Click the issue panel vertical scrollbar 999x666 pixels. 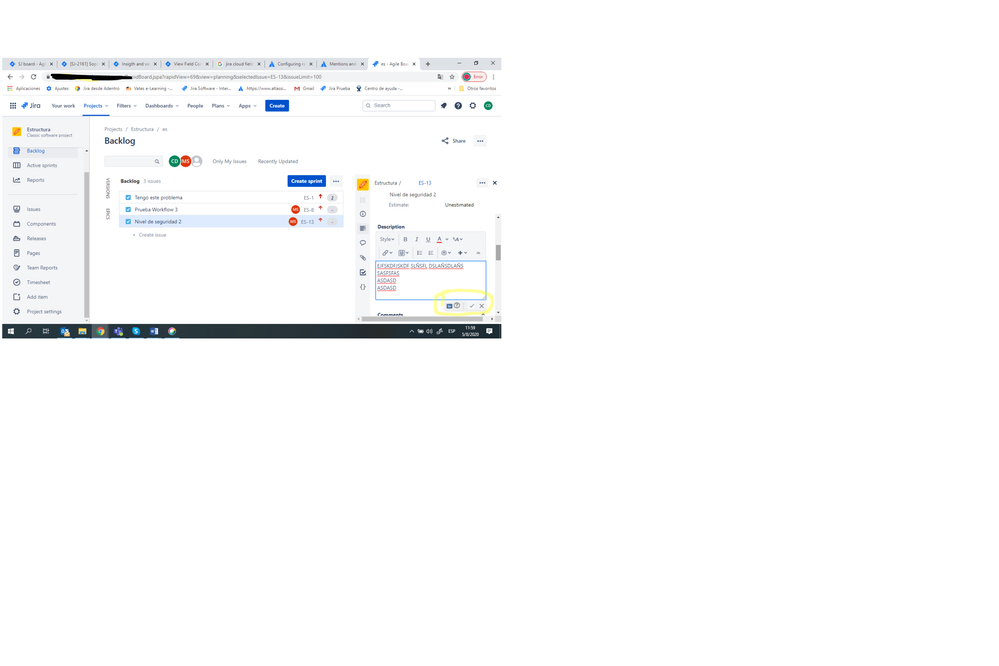coord(498,252)
